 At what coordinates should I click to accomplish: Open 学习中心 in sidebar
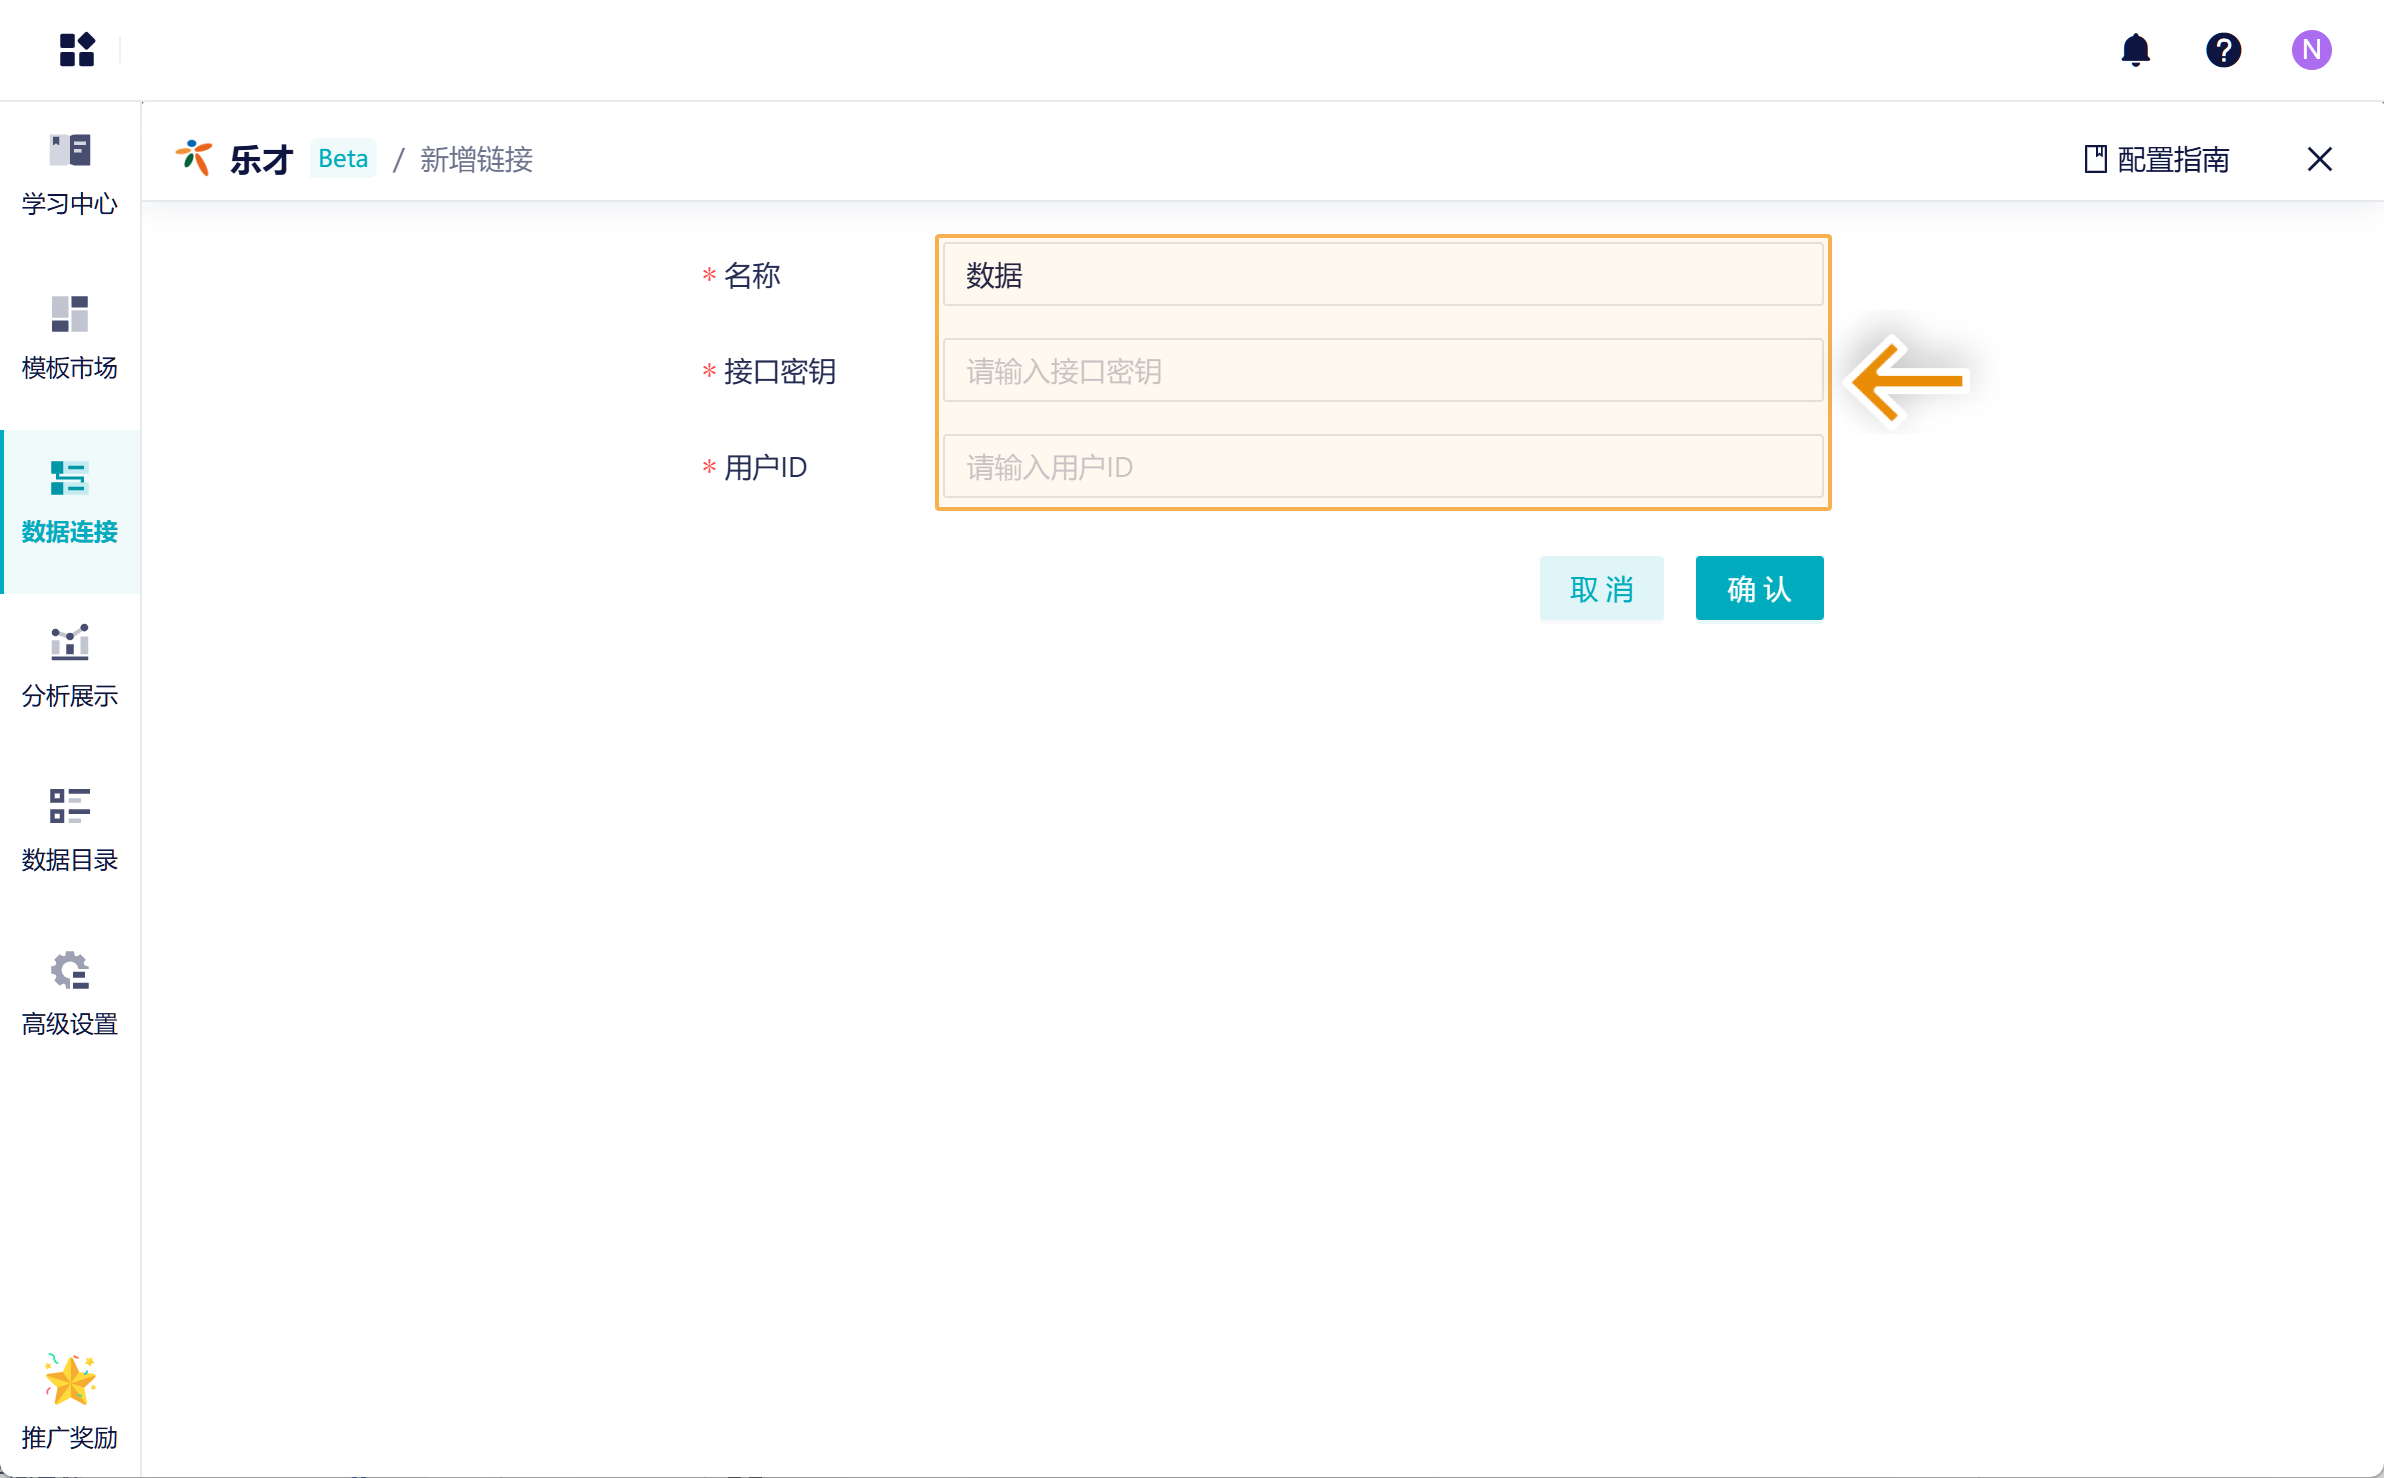(x=70, y=174)
